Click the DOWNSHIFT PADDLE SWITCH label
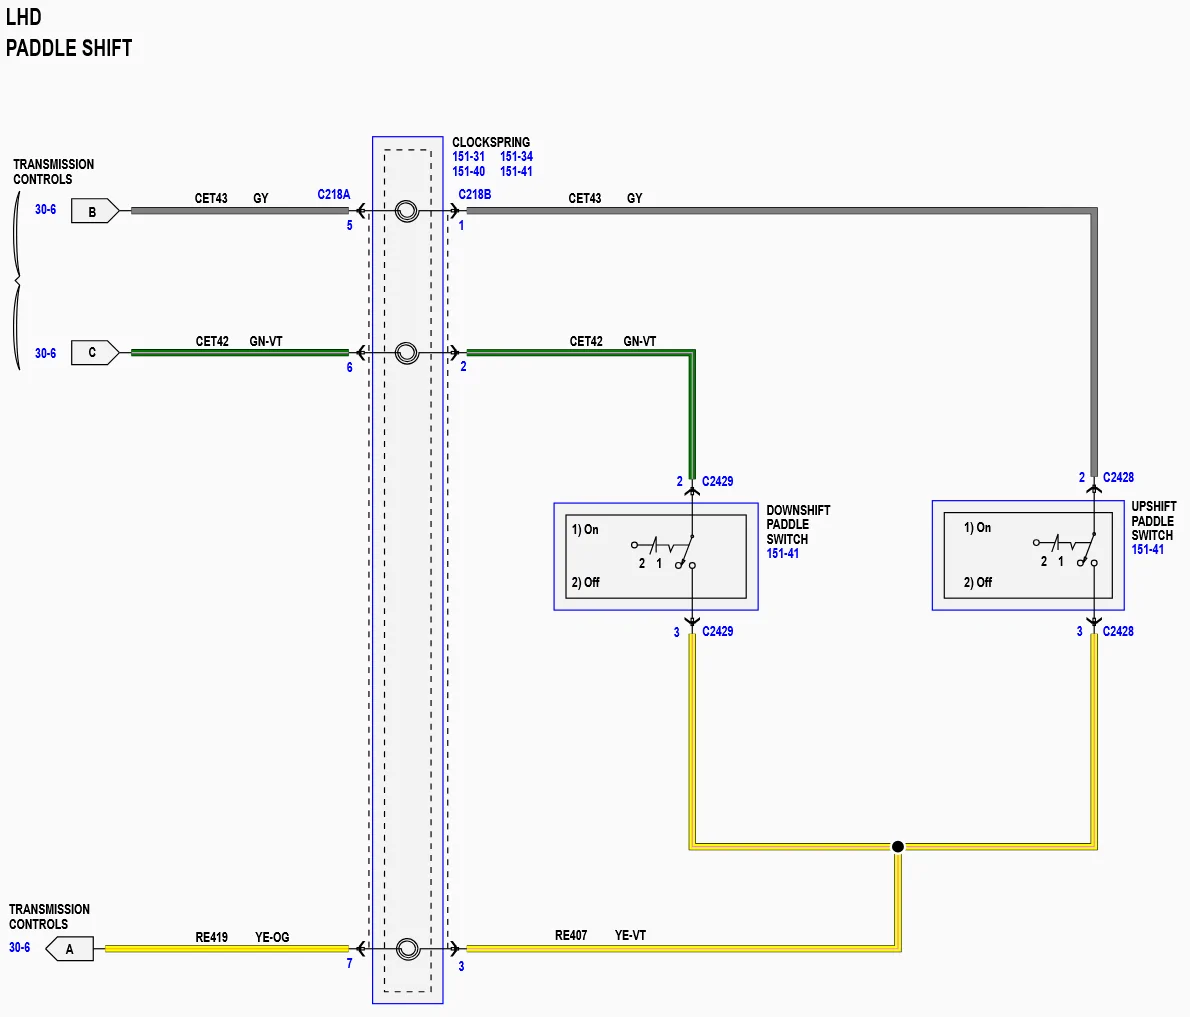The width and height of the screenshot is (1190, 1017). click(798, 524)
